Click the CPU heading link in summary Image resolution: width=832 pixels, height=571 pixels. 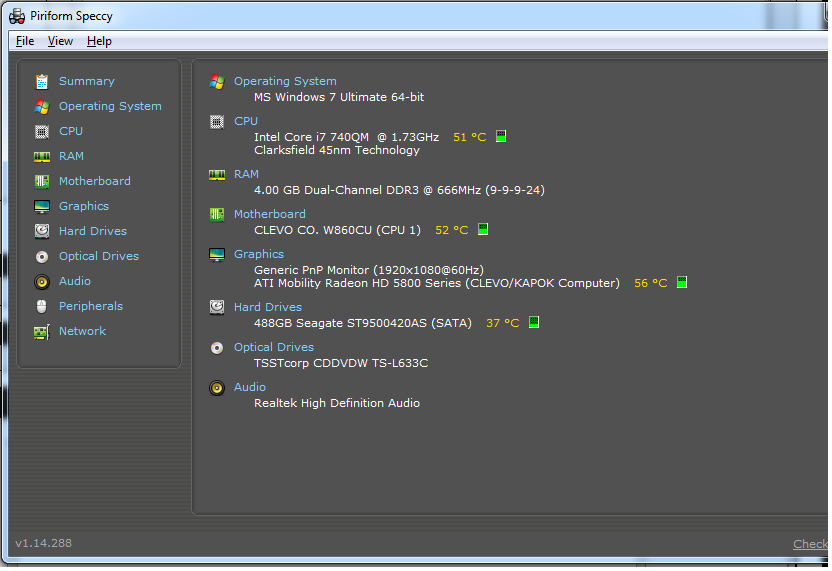click(x=246, y=121)
